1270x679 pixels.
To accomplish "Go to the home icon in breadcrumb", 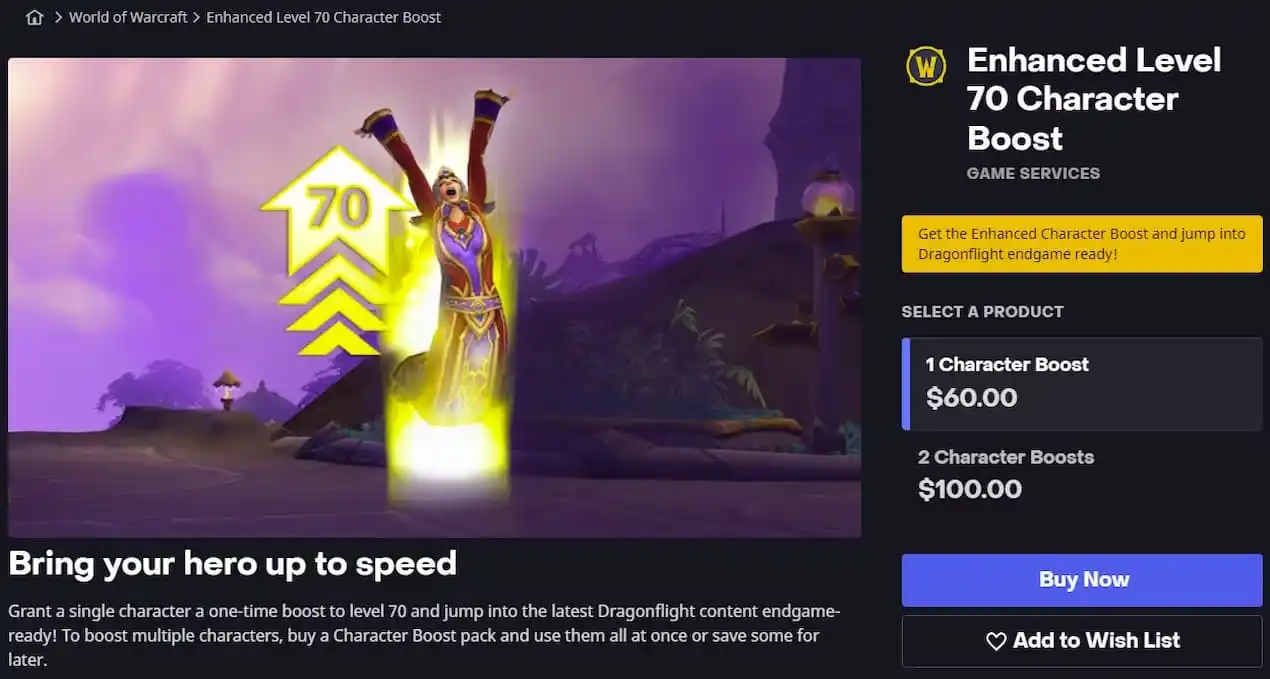I will click(35, 17).
